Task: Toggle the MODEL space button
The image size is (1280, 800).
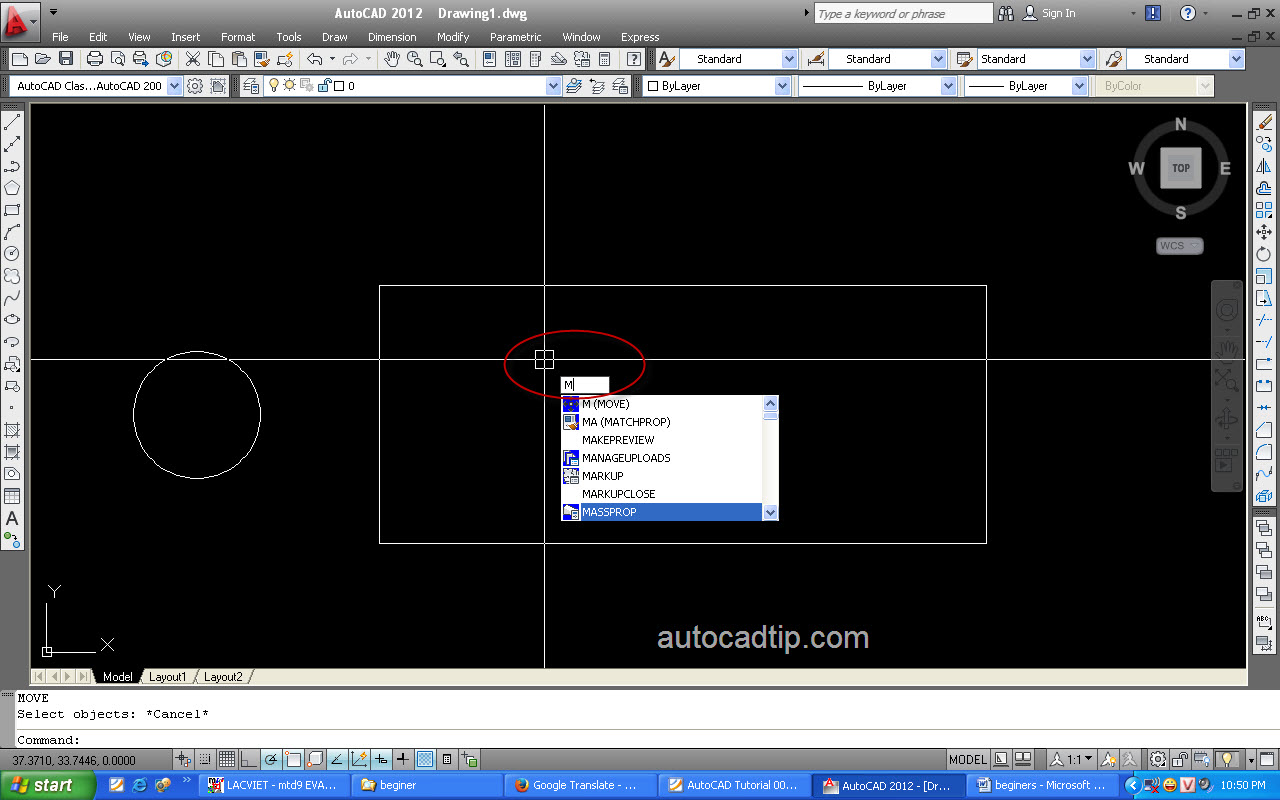Action: tap(968, 759)
